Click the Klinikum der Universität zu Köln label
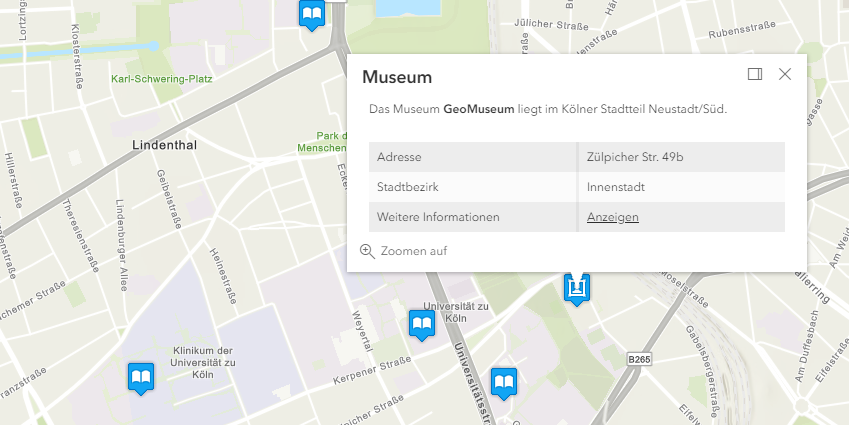The image size is (849, 425). (203, 362)
